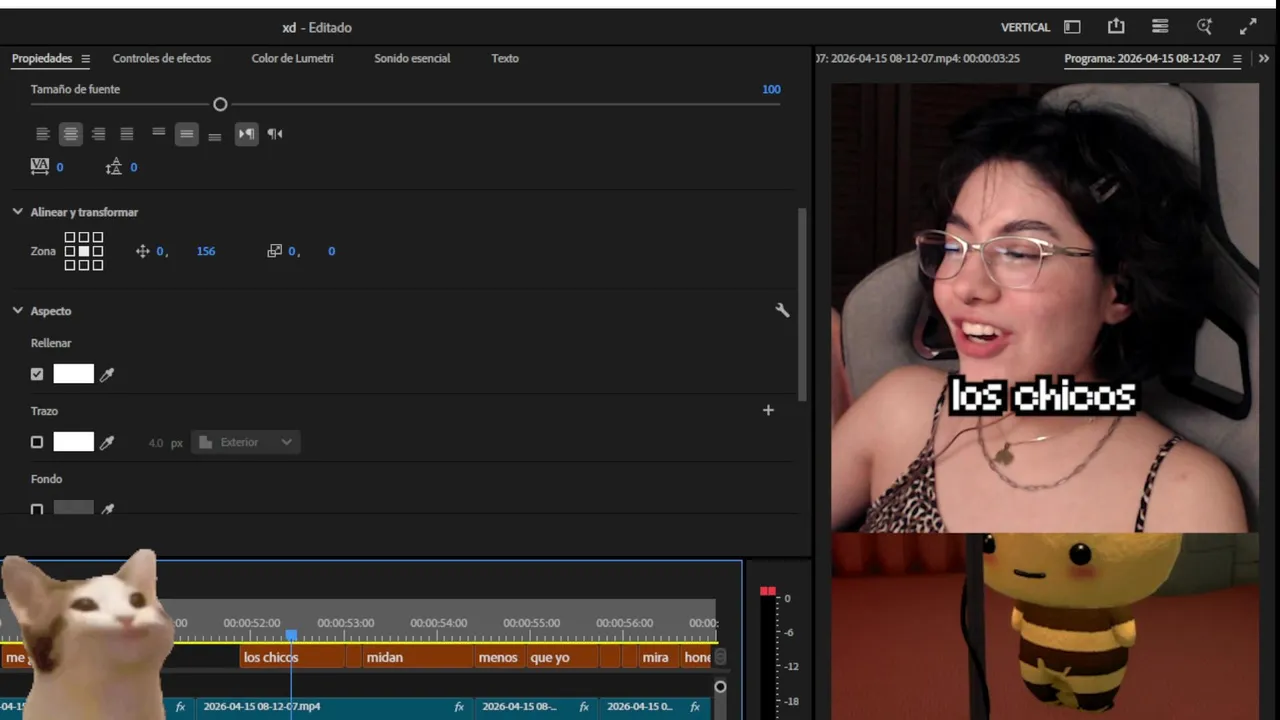Open Sonido esencial tab
Image resolution: width=1280 pixels, height=720 pixels.
(412, 59)
